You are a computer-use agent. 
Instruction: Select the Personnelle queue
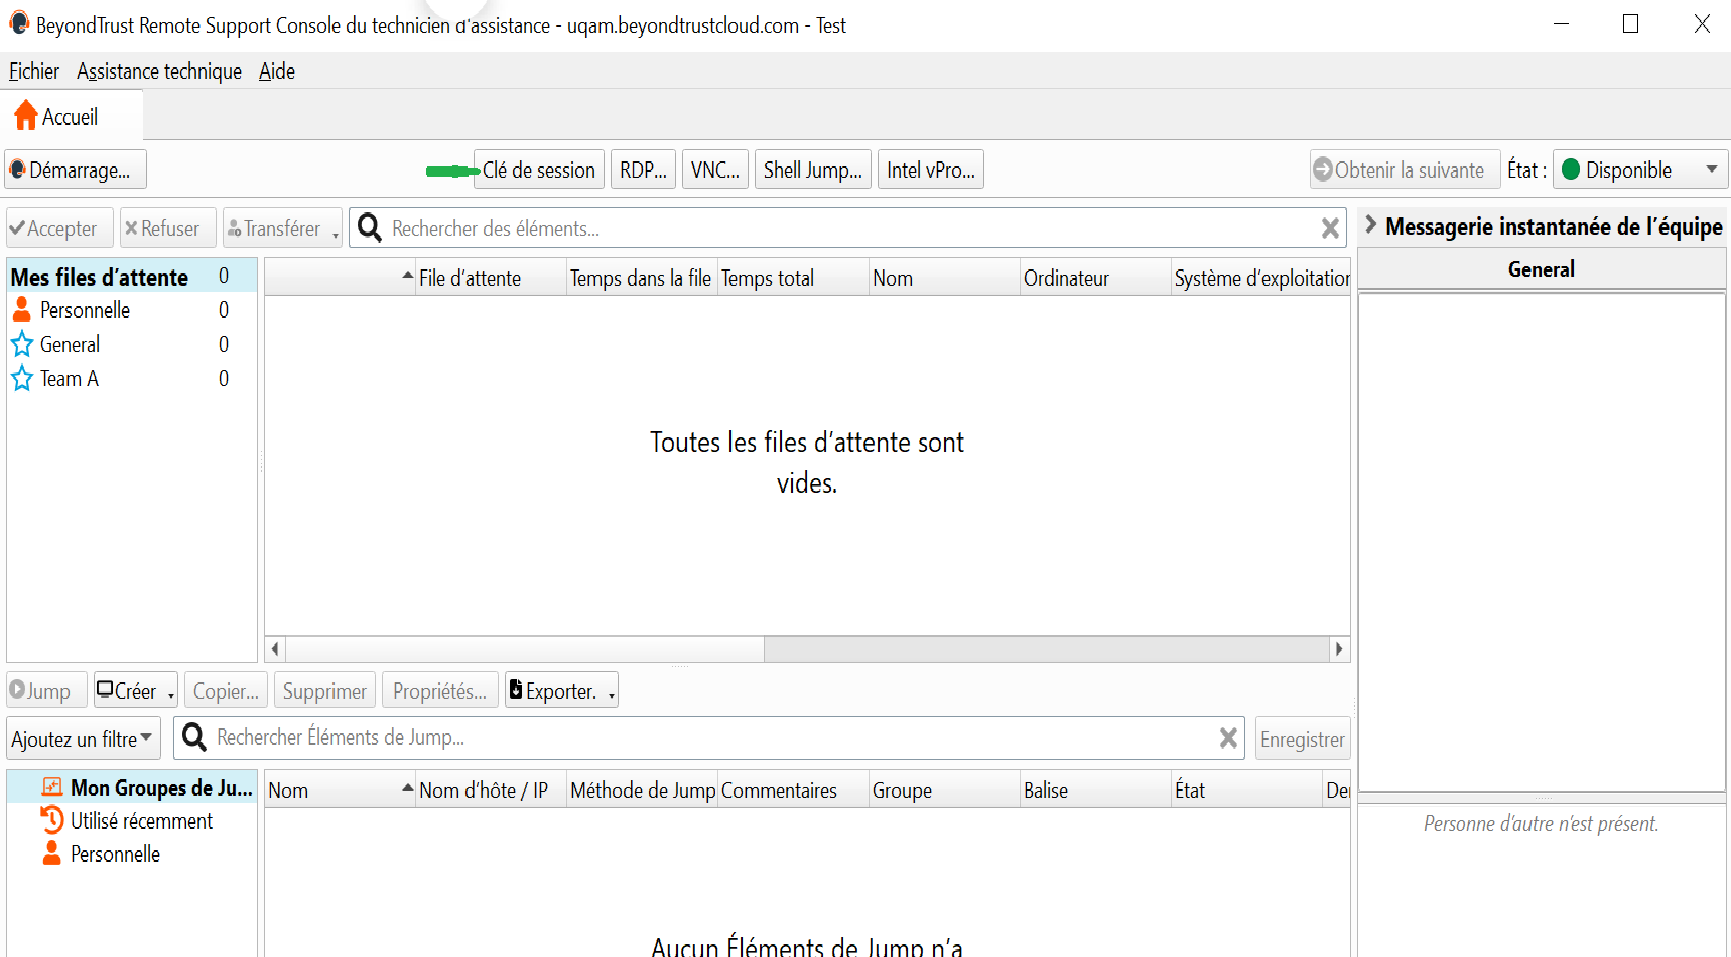[x=84, y=311]
